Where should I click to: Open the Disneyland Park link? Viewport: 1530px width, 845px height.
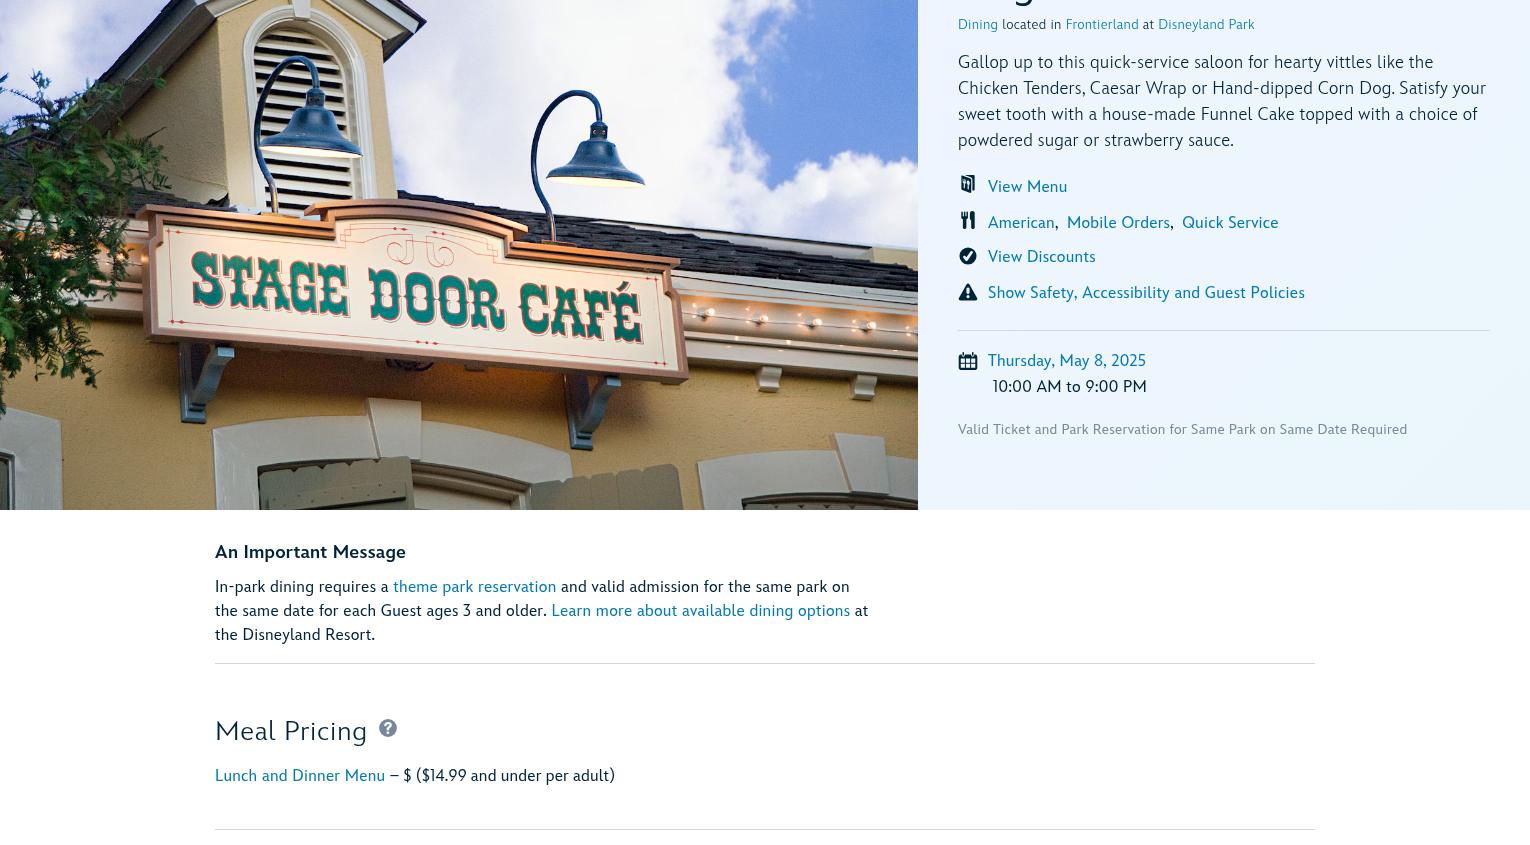click(x=1206, y=24)
